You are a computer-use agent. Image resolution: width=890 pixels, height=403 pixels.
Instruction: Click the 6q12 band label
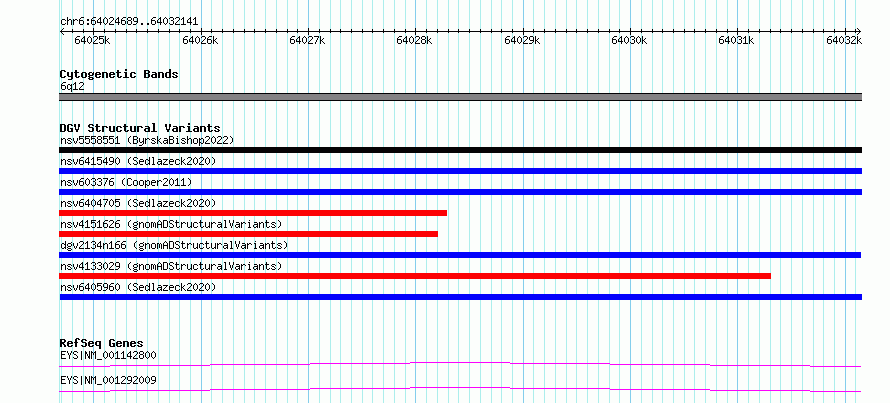(72, 86)
